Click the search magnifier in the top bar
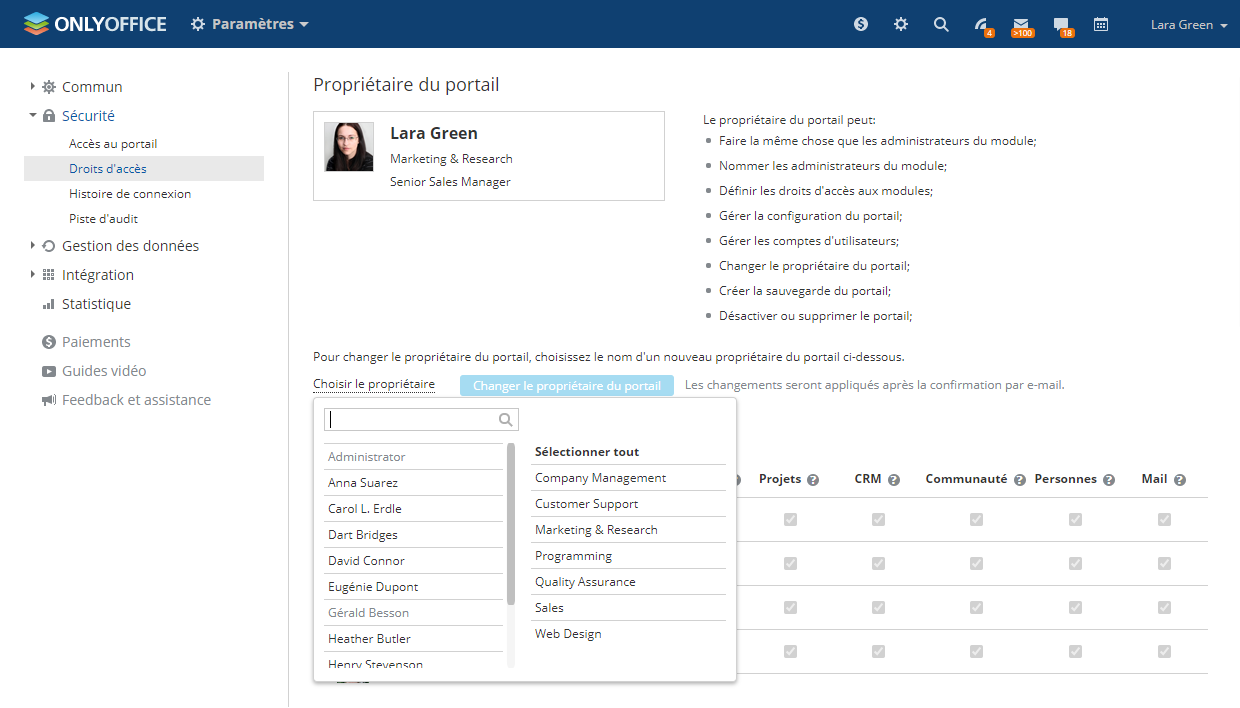Screen dimensions: 1240x708 point(941,24)
